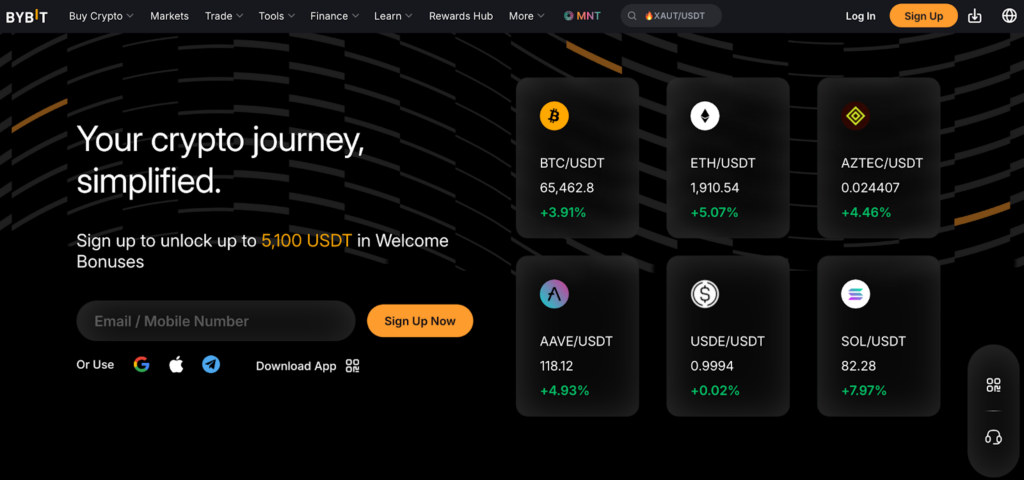Click the 0.9994 price value
This screenshot has height=480, width=1024.
click(x=712, y=366)
